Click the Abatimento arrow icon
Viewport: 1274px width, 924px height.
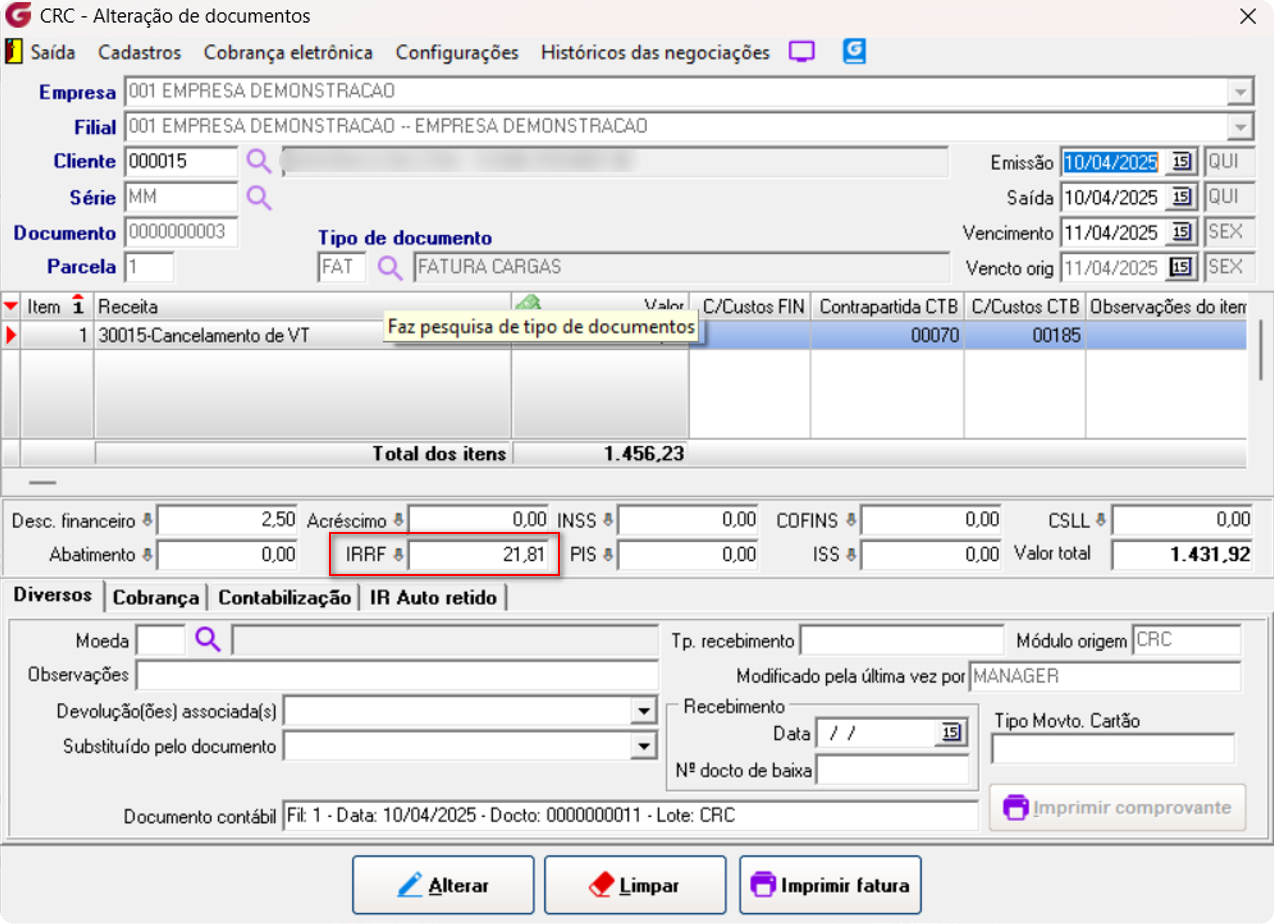click(147, 554)
